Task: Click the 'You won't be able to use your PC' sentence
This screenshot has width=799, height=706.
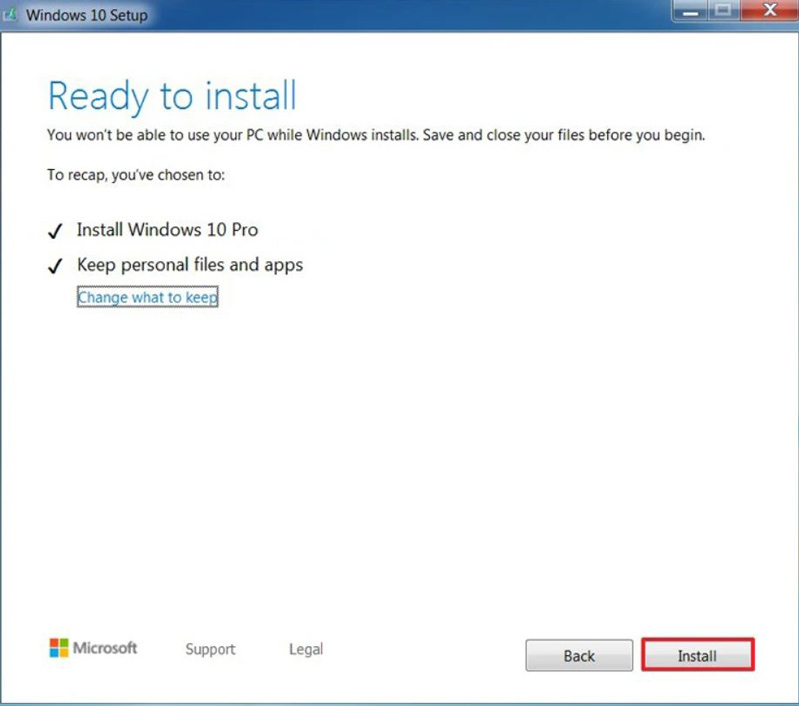Action: [x=376, y=135]
